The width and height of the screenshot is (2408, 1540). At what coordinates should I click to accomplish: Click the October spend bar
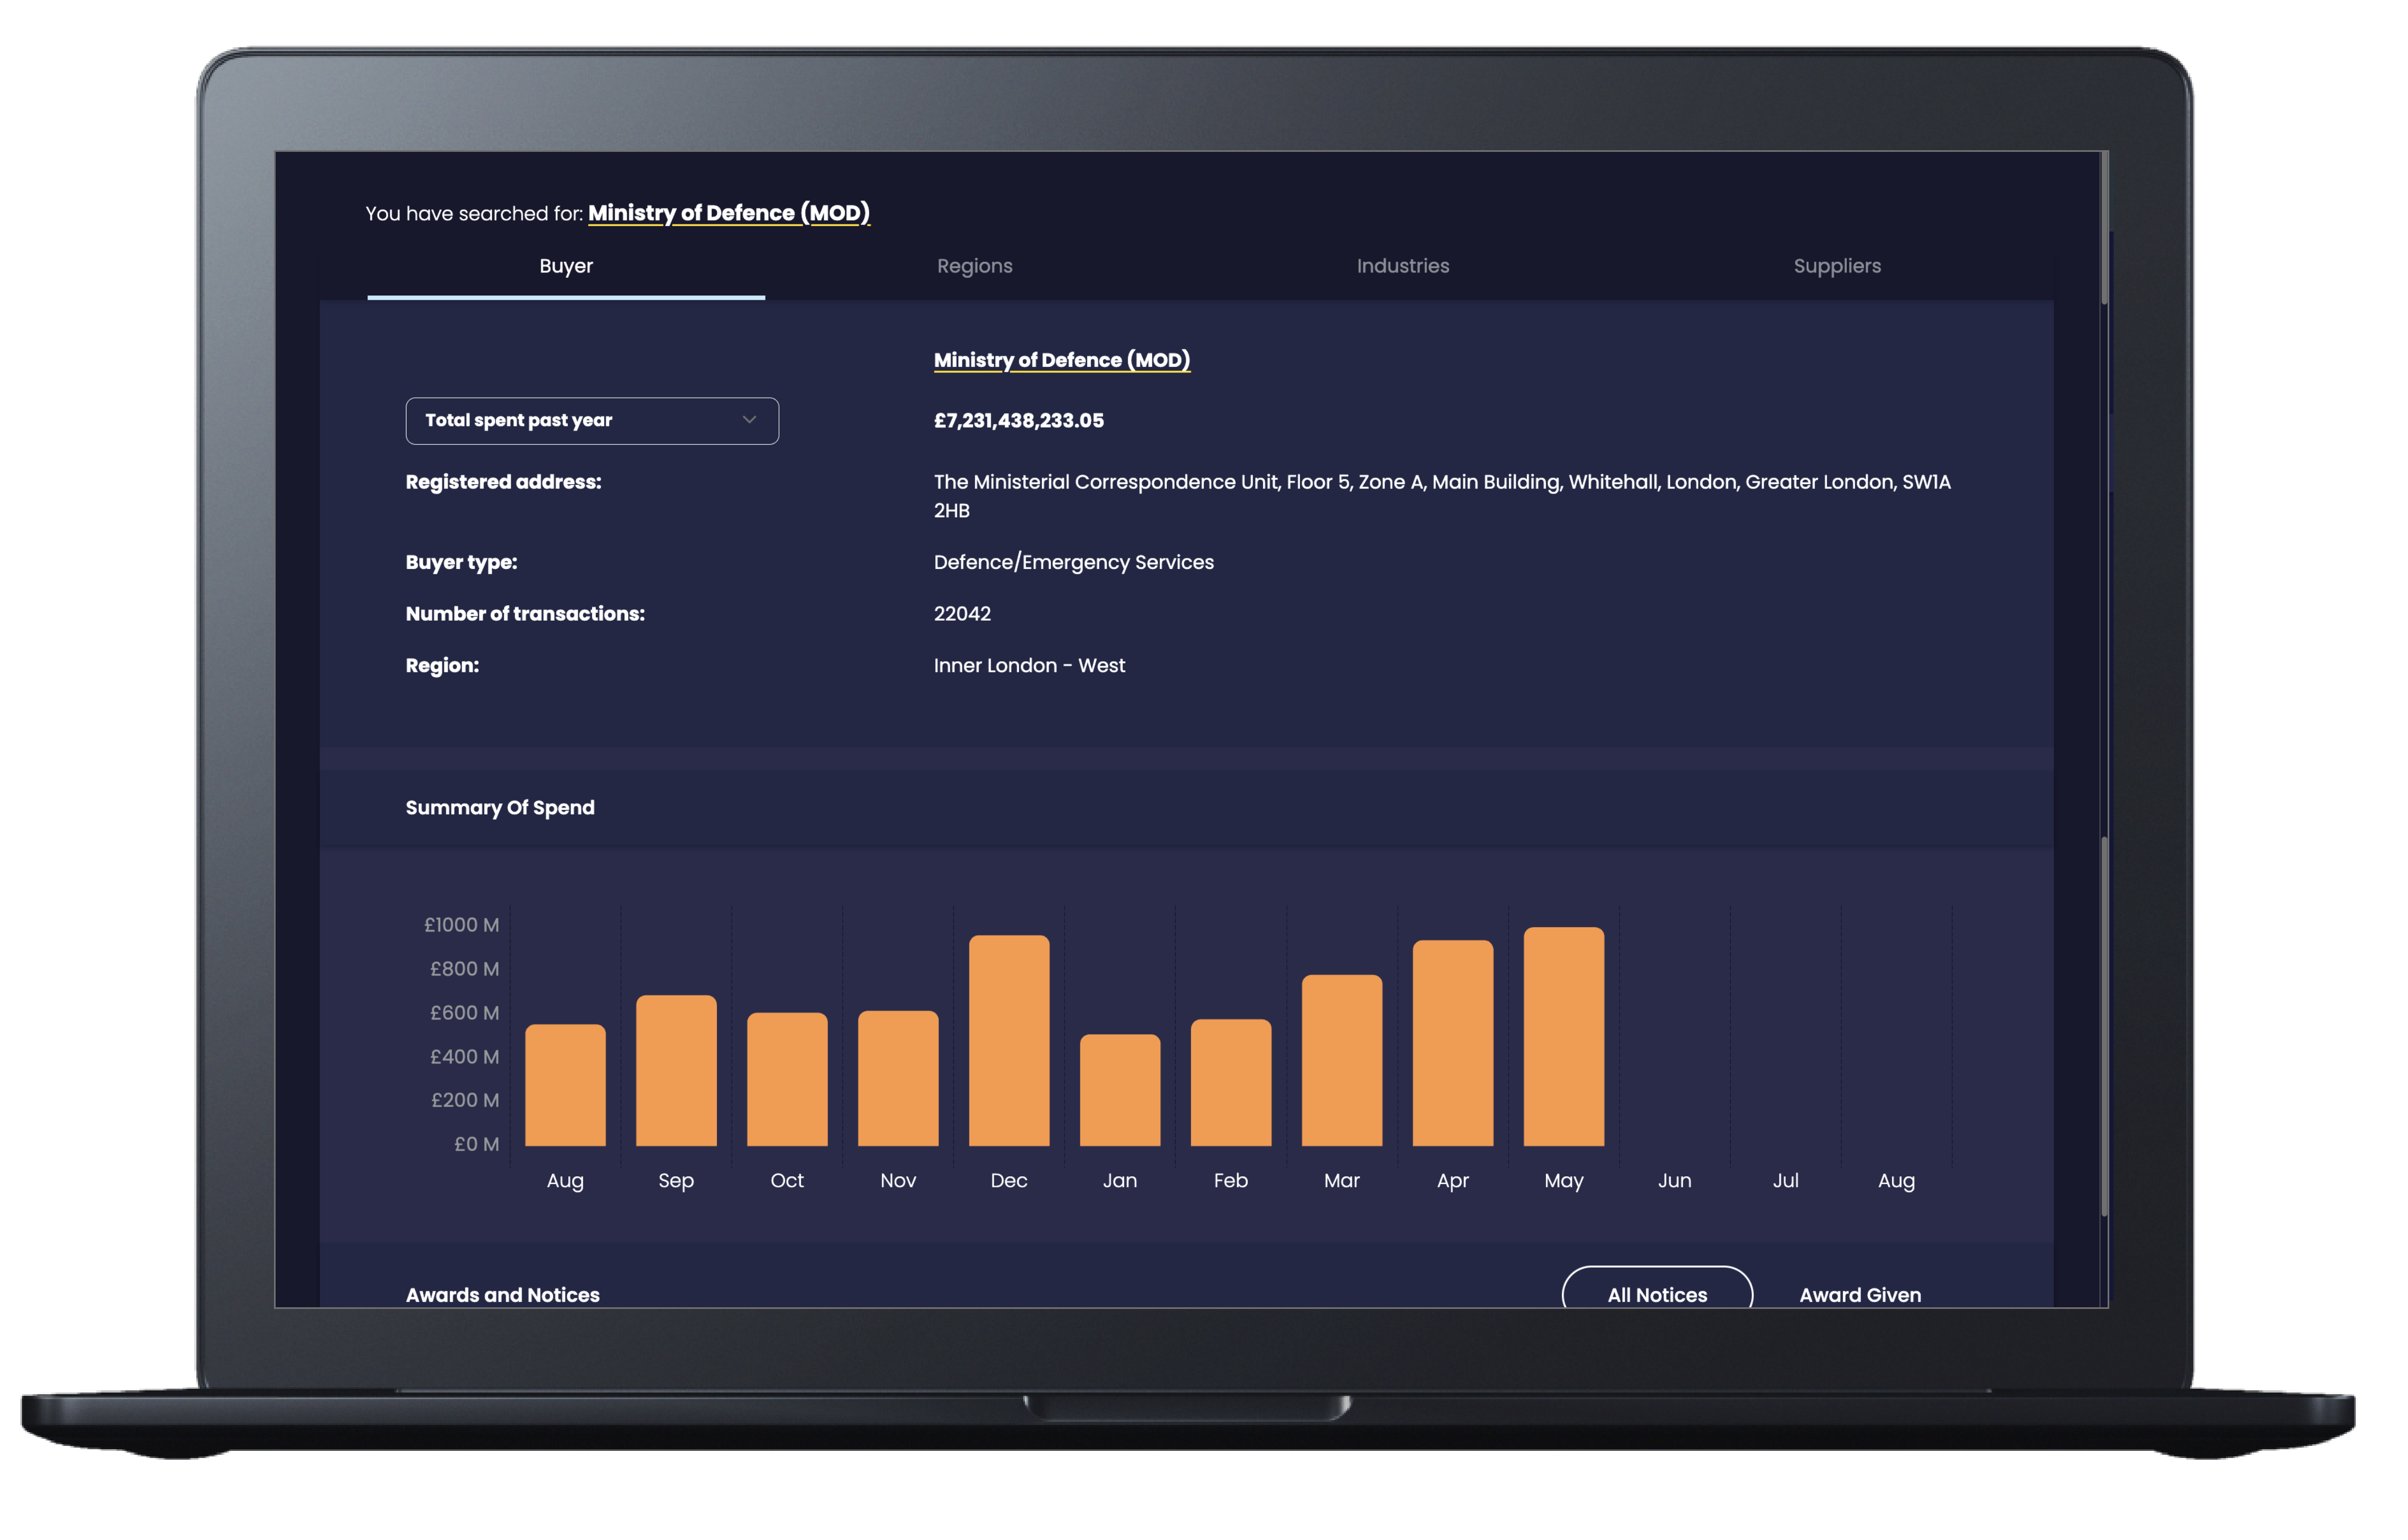tap(787, 1080)
